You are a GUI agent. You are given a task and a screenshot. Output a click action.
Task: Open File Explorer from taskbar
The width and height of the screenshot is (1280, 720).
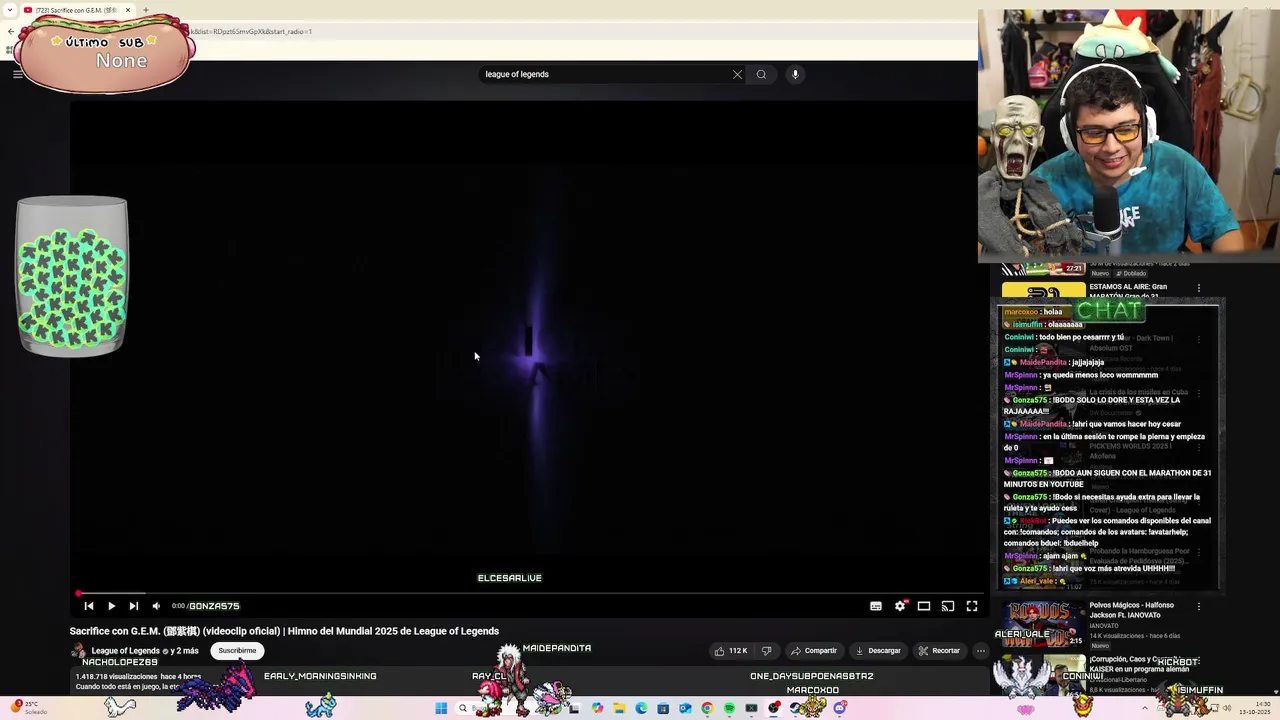(x=619, y=708)
